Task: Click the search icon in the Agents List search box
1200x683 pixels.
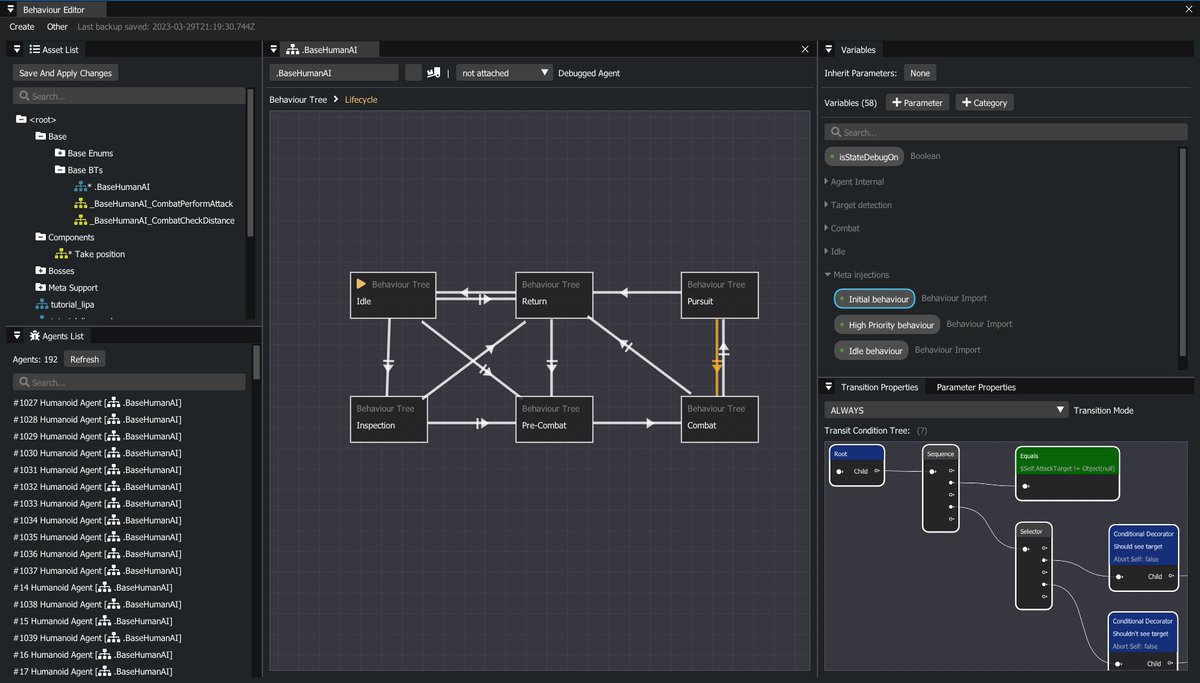Action: coord(24,382)
